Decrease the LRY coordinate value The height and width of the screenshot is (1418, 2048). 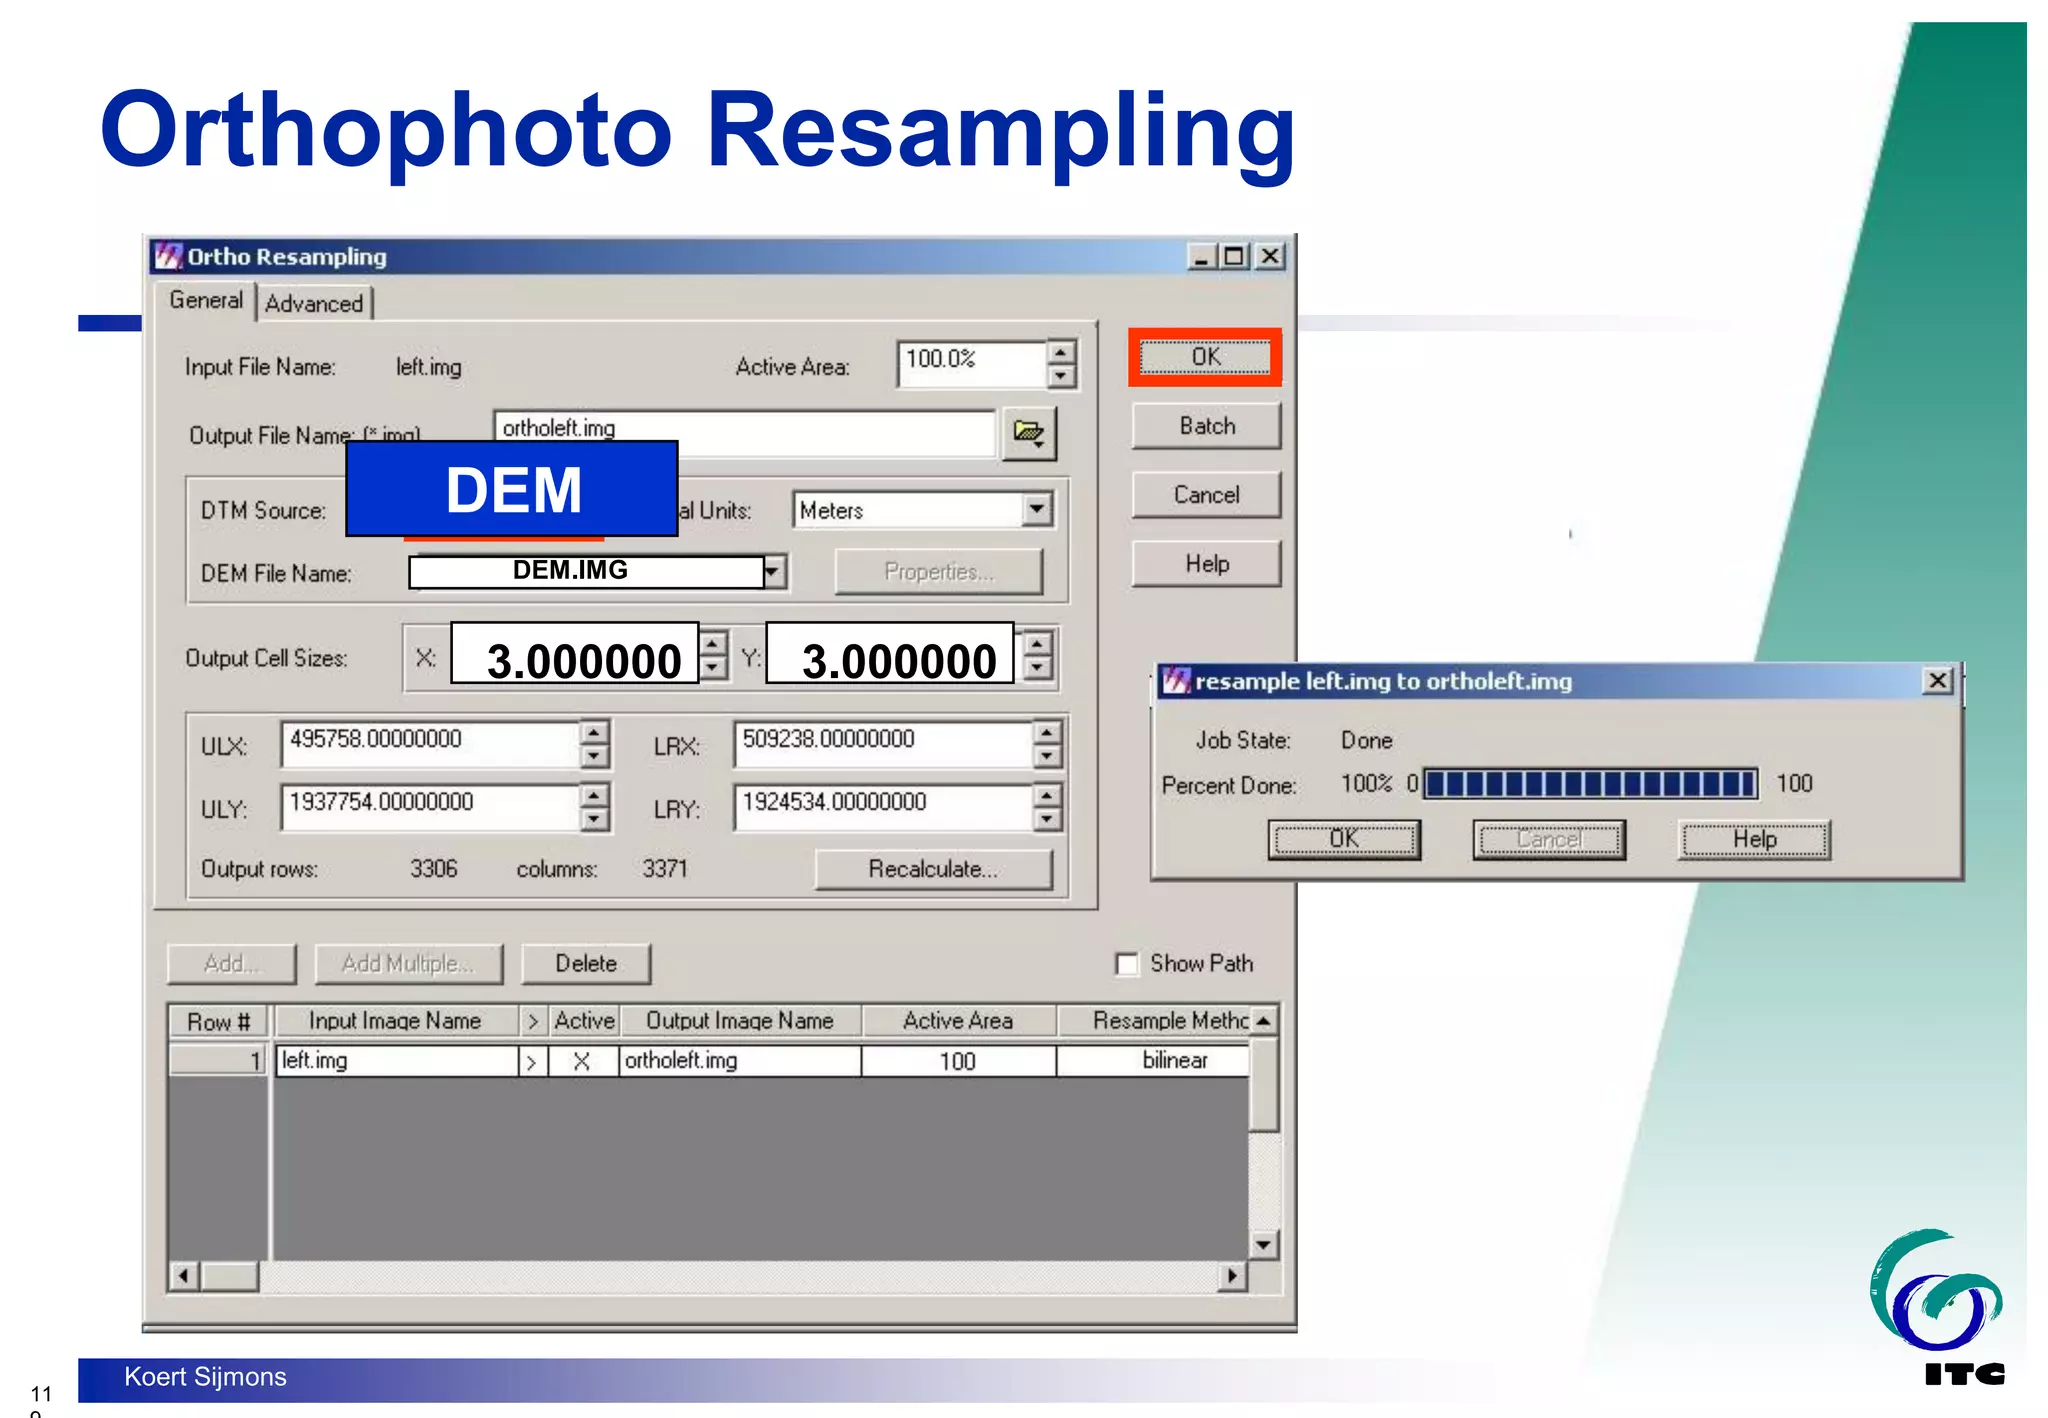1047,820
